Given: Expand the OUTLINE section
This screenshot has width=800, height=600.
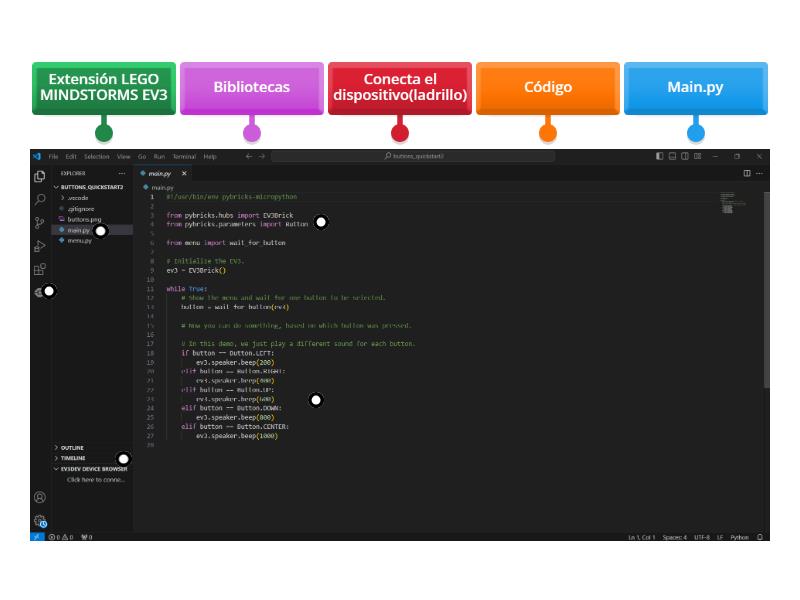Looking at the screenshot, I should pos(72,447).
